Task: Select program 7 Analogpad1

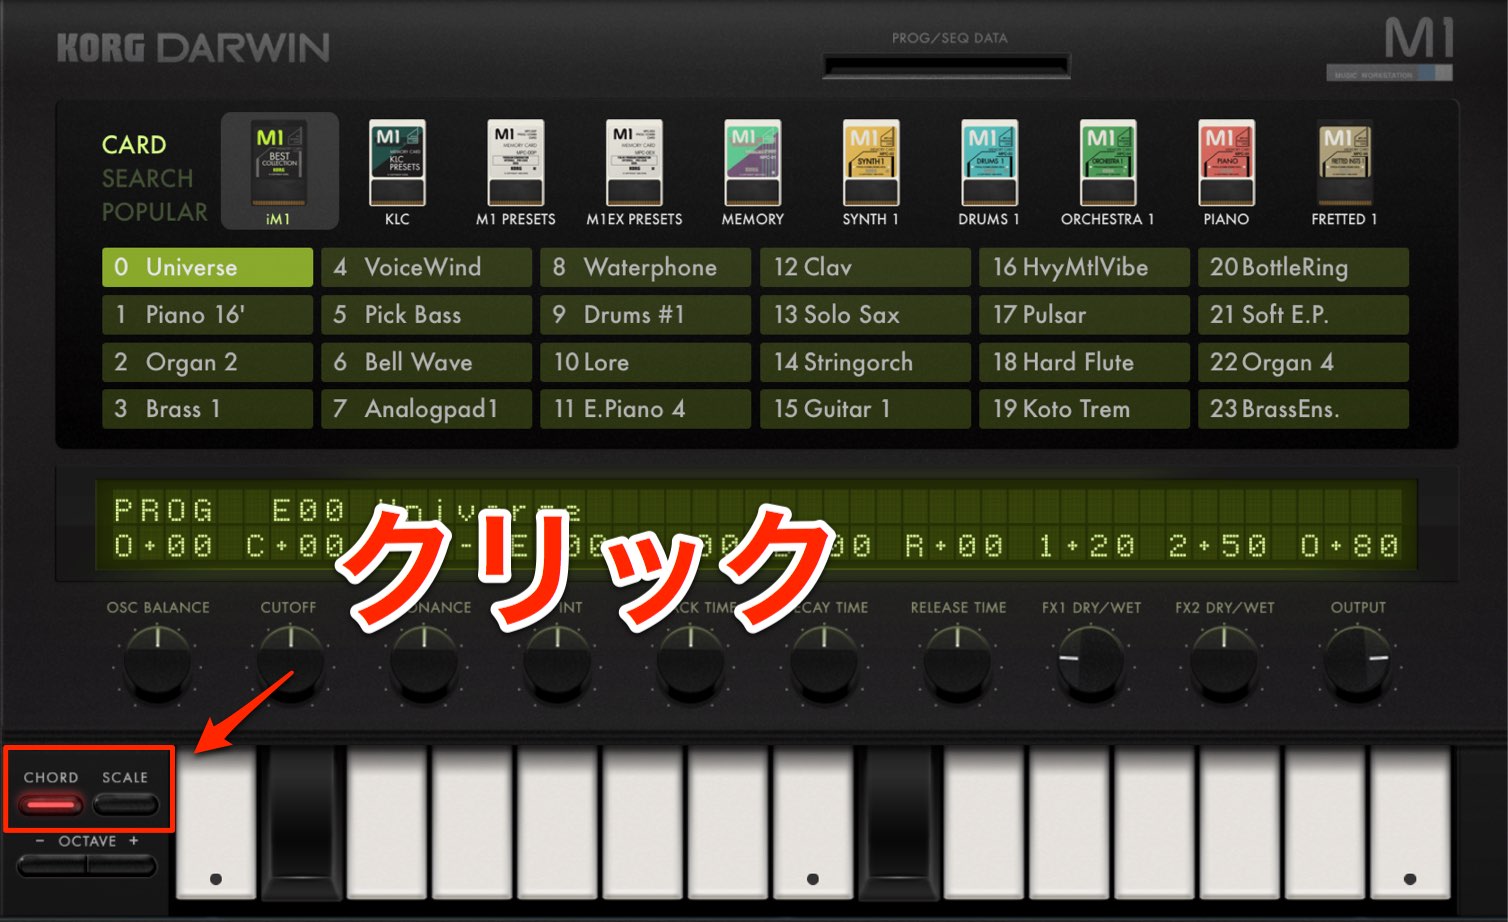Action: pos(426,409)
